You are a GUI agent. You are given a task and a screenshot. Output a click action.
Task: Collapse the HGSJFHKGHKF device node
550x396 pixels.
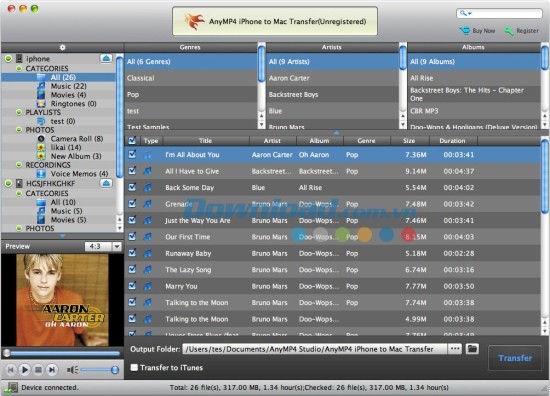click(8, 183)
